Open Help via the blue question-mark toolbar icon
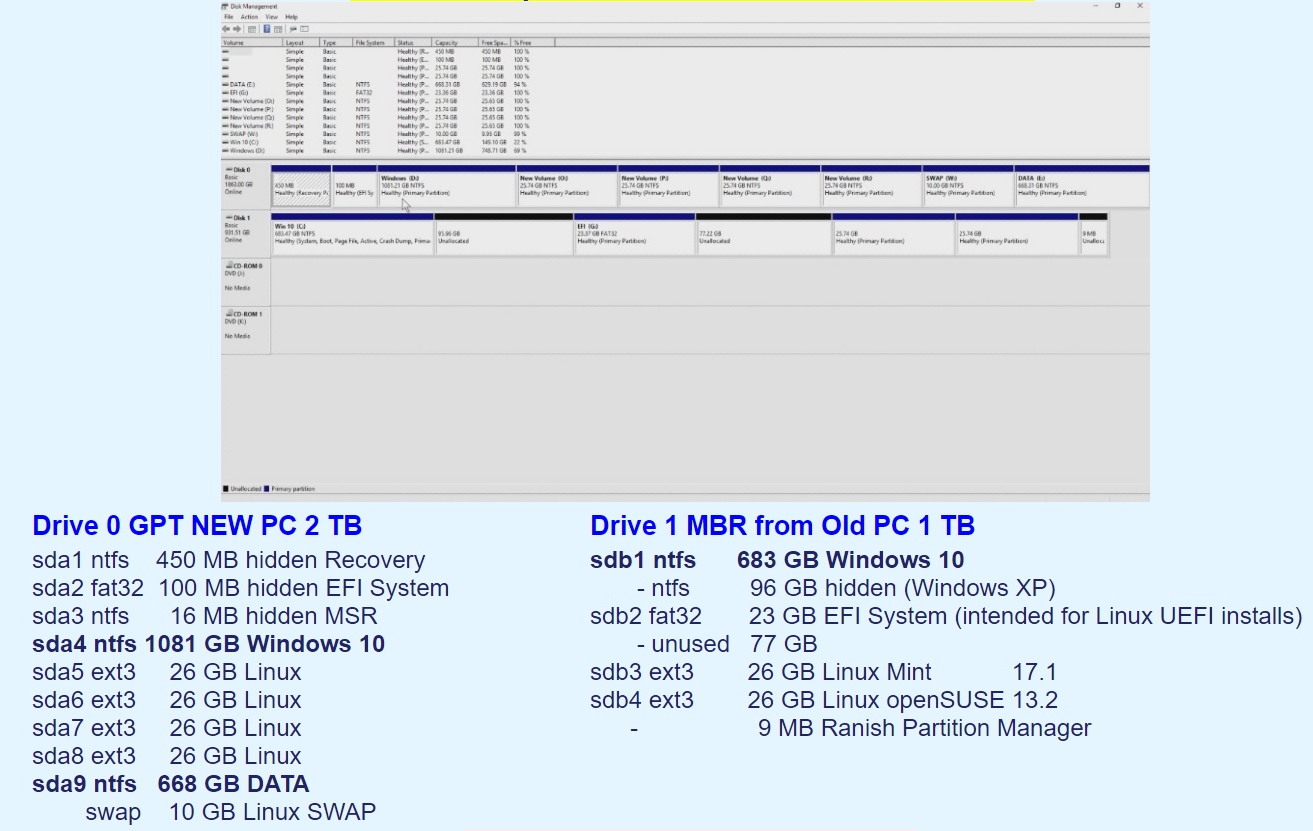This screenshot has height=831, width=1313. pos(267,29)
